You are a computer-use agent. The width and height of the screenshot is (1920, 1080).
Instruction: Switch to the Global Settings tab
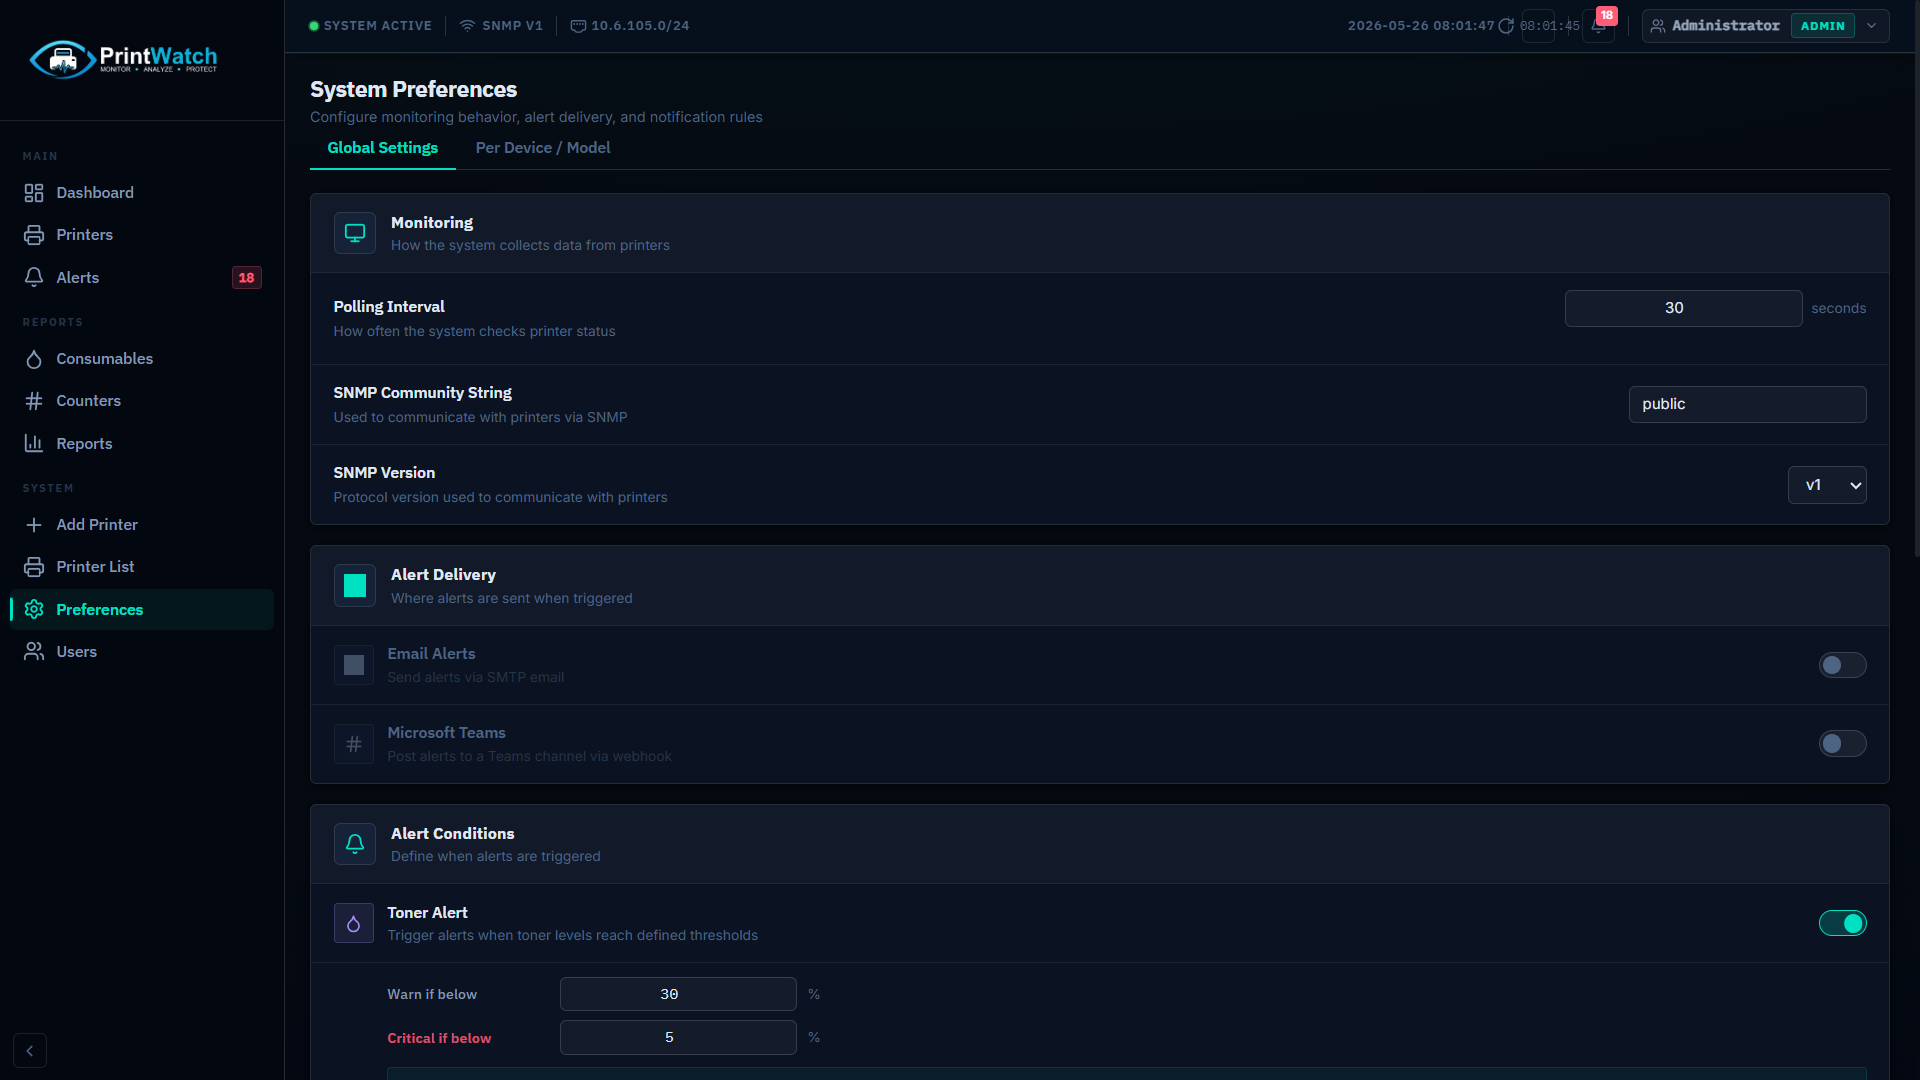click(x=383, y=148)
